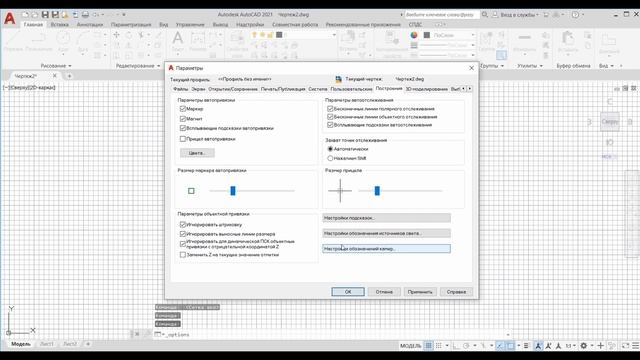The image size is (640, 360).
Task: Toggle Игнорировать выносные линии размера checkbox
Action: point(183,234)
